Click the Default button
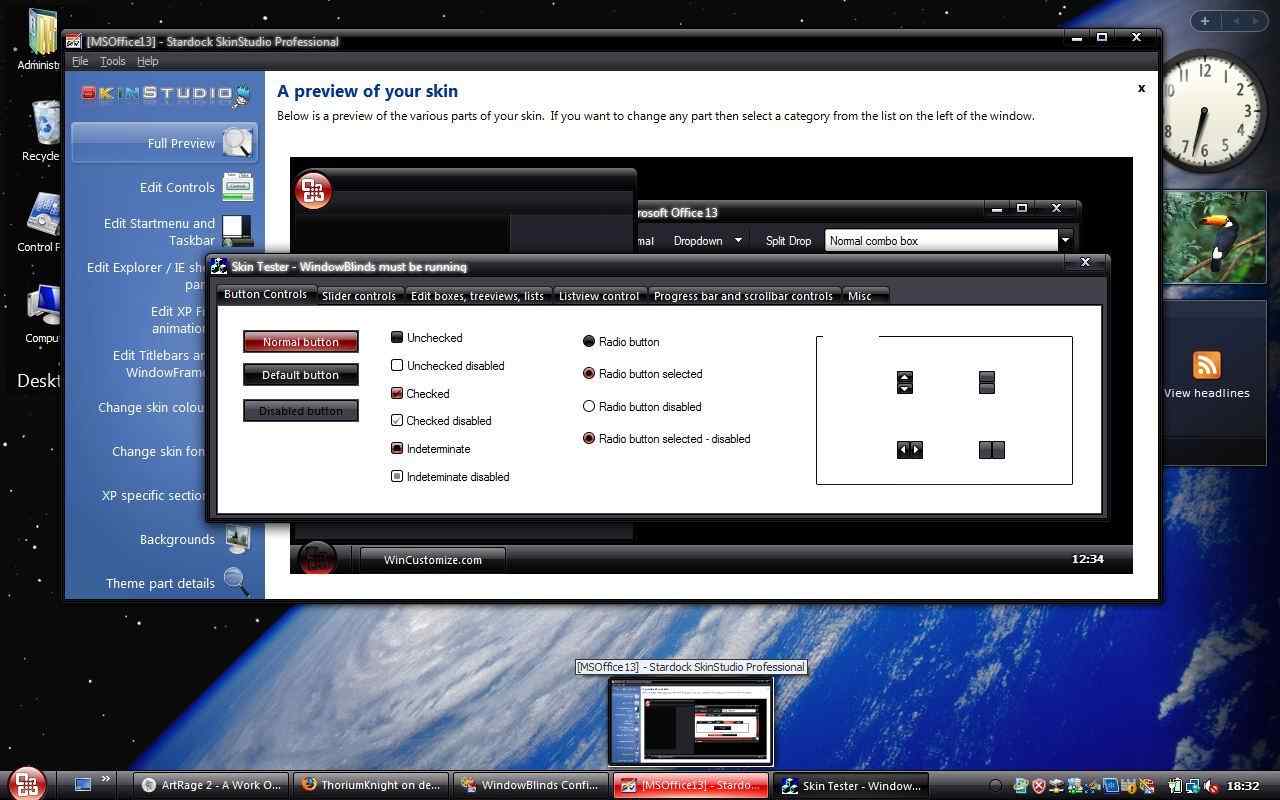Image resolution: width=1280 pixels, height=800 pixels. coord(301,375)
